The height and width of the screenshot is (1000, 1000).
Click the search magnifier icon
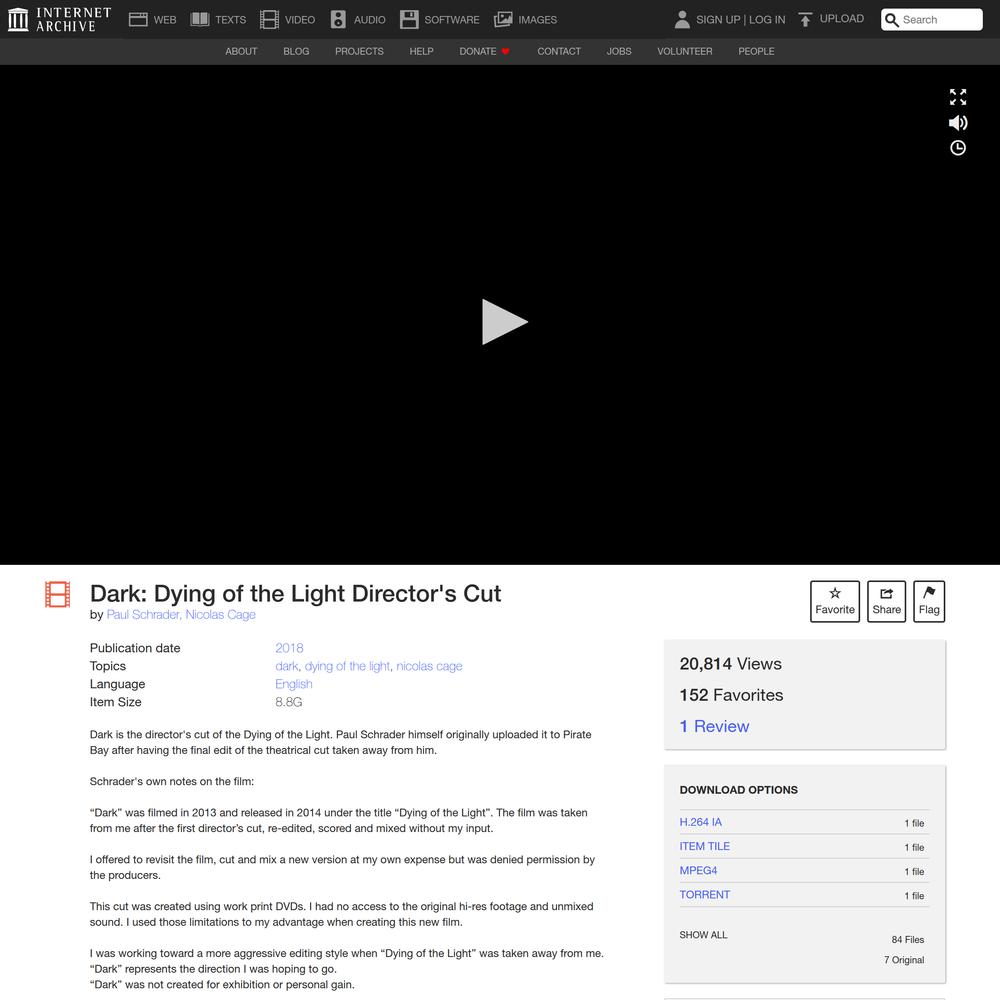(892, 20)
